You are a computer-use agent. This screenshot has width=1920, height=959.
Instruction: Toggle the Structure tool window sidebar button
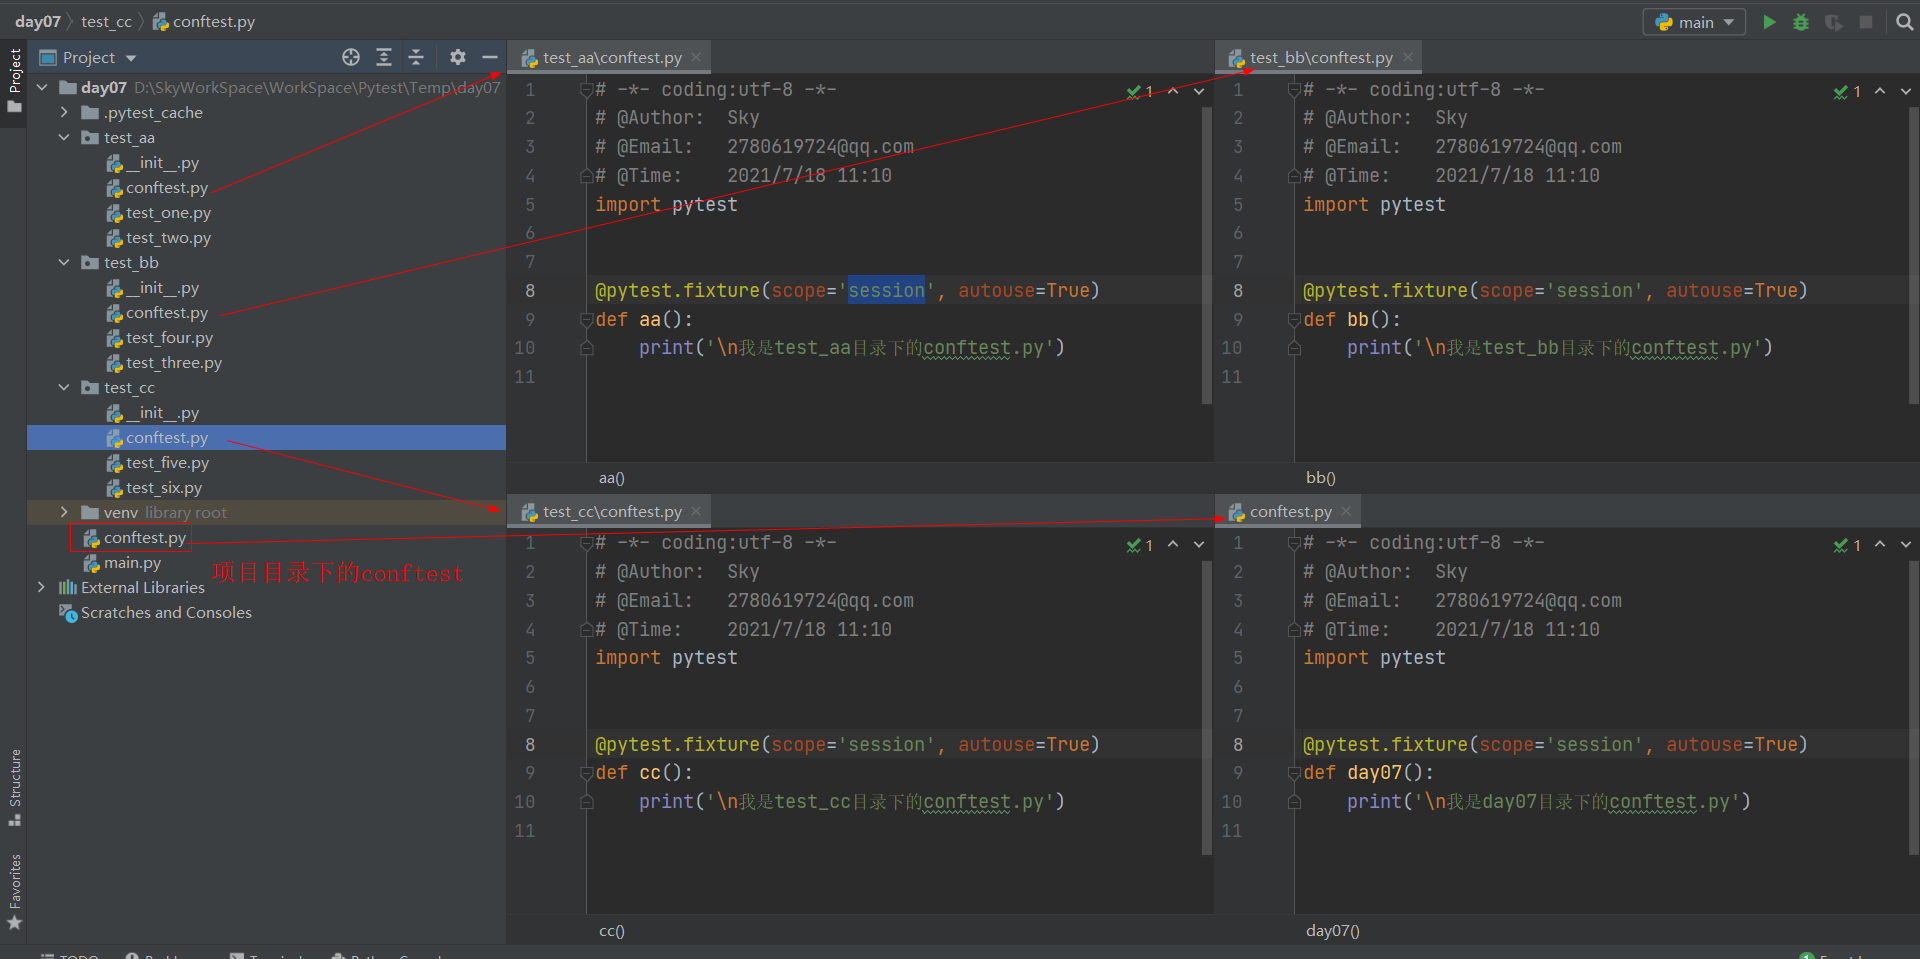click(14, 787)
